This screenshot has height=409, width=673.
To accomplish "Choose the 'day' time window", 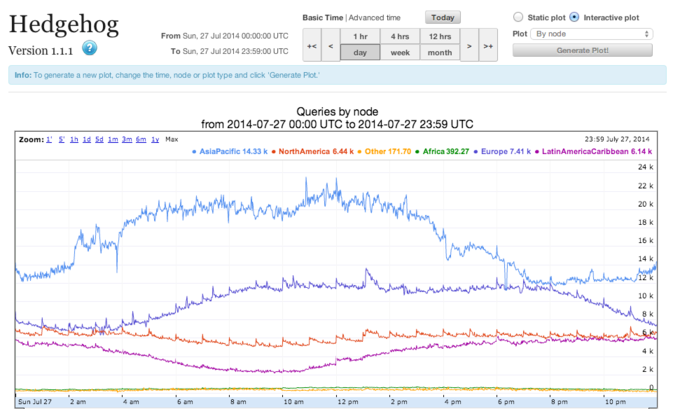I will 360,52.
